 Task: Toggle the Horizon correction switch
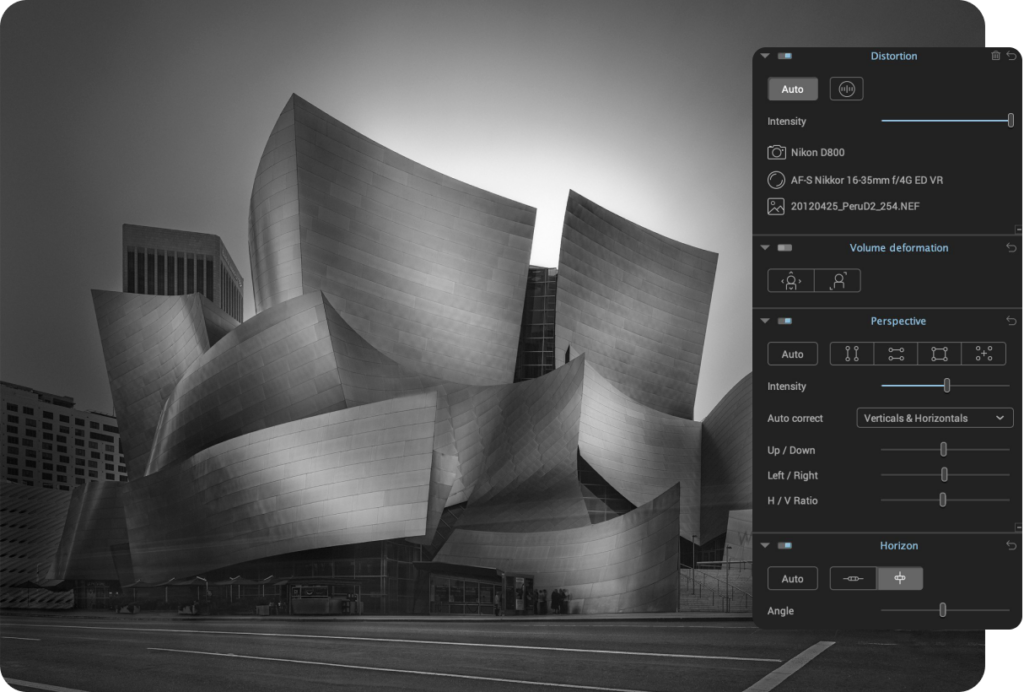[785, 546]
